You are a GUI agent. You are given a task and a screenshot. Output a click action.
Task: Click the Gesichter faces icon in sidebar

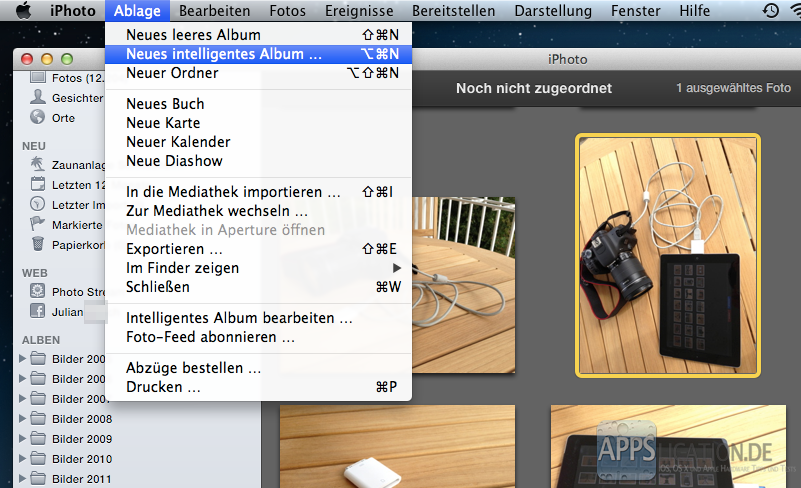click(x=38, y=97)
